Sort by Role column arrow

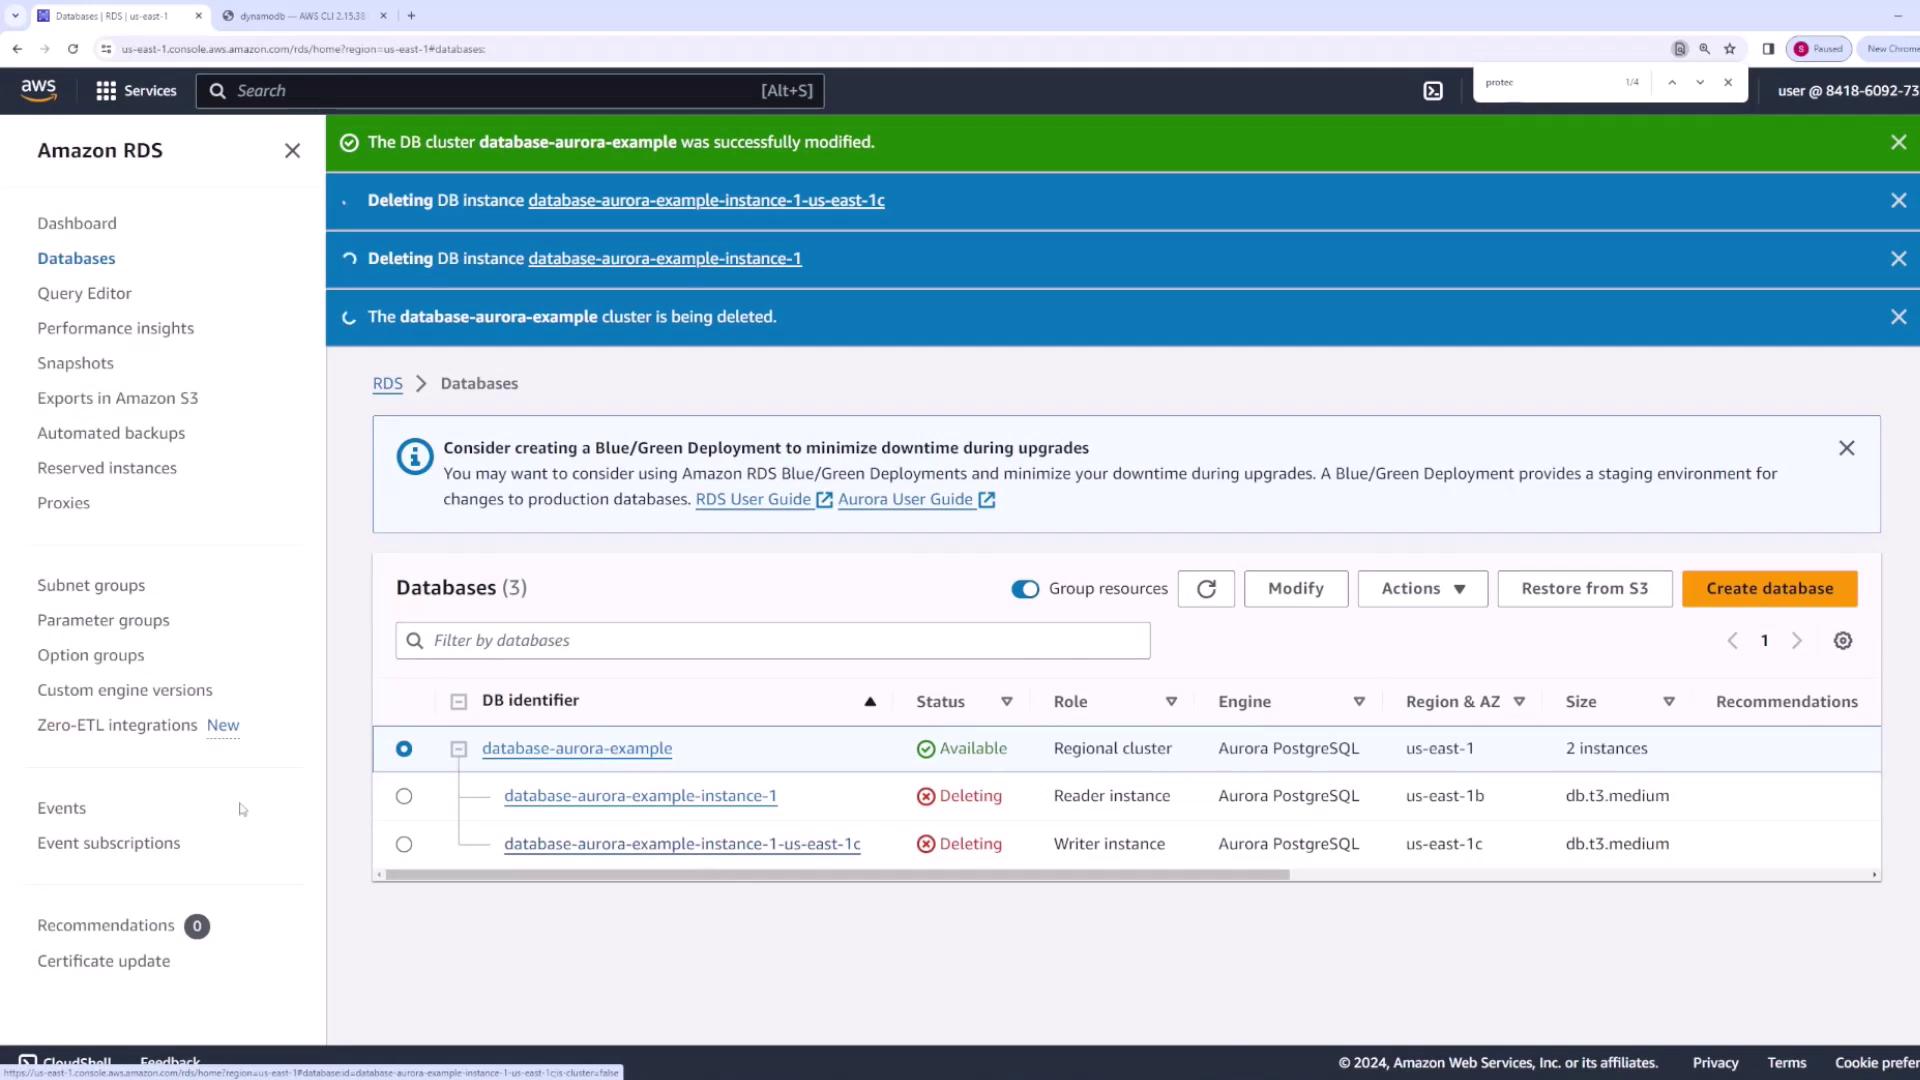click(x=1171, y=702)
